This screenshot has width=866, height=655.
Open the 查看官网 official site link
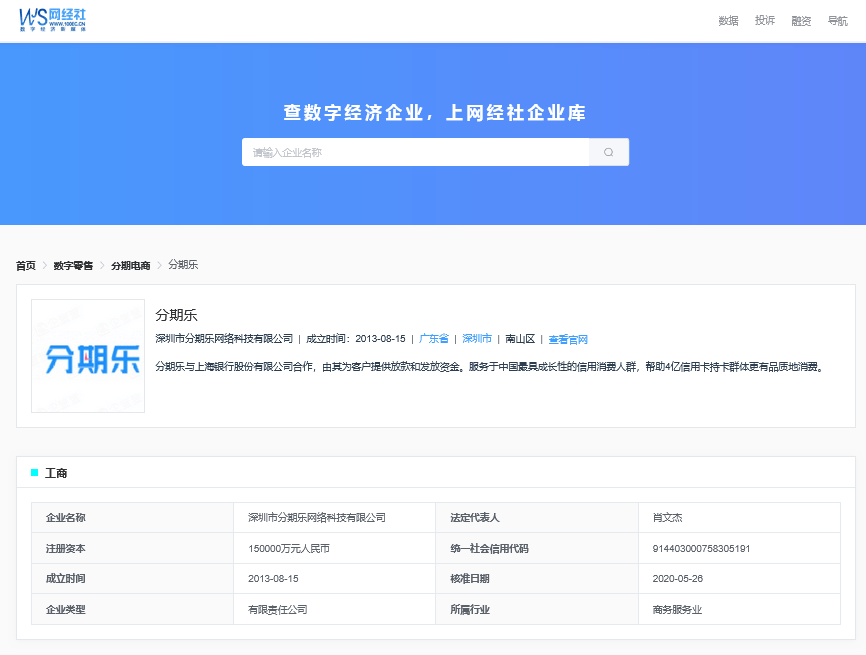coord(568,339)
